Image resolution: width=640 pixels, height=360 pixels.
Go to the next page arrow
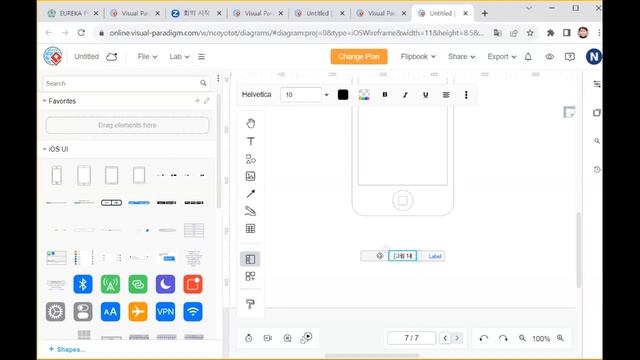[457, 338]
